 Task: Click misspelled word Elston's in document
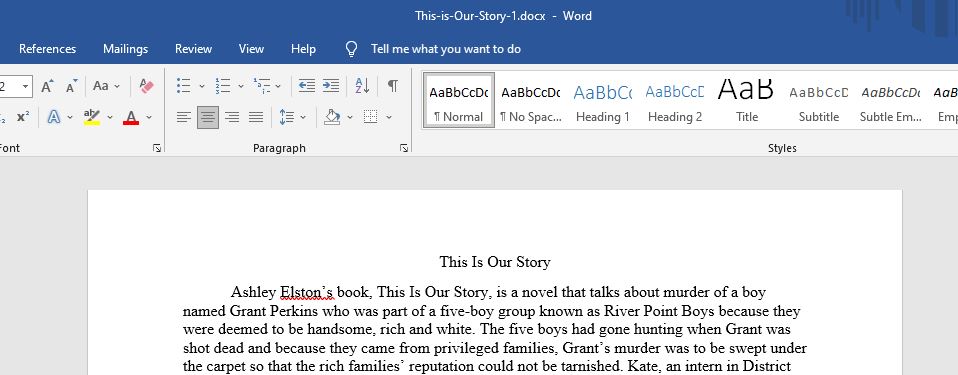(x=307, y=293)
